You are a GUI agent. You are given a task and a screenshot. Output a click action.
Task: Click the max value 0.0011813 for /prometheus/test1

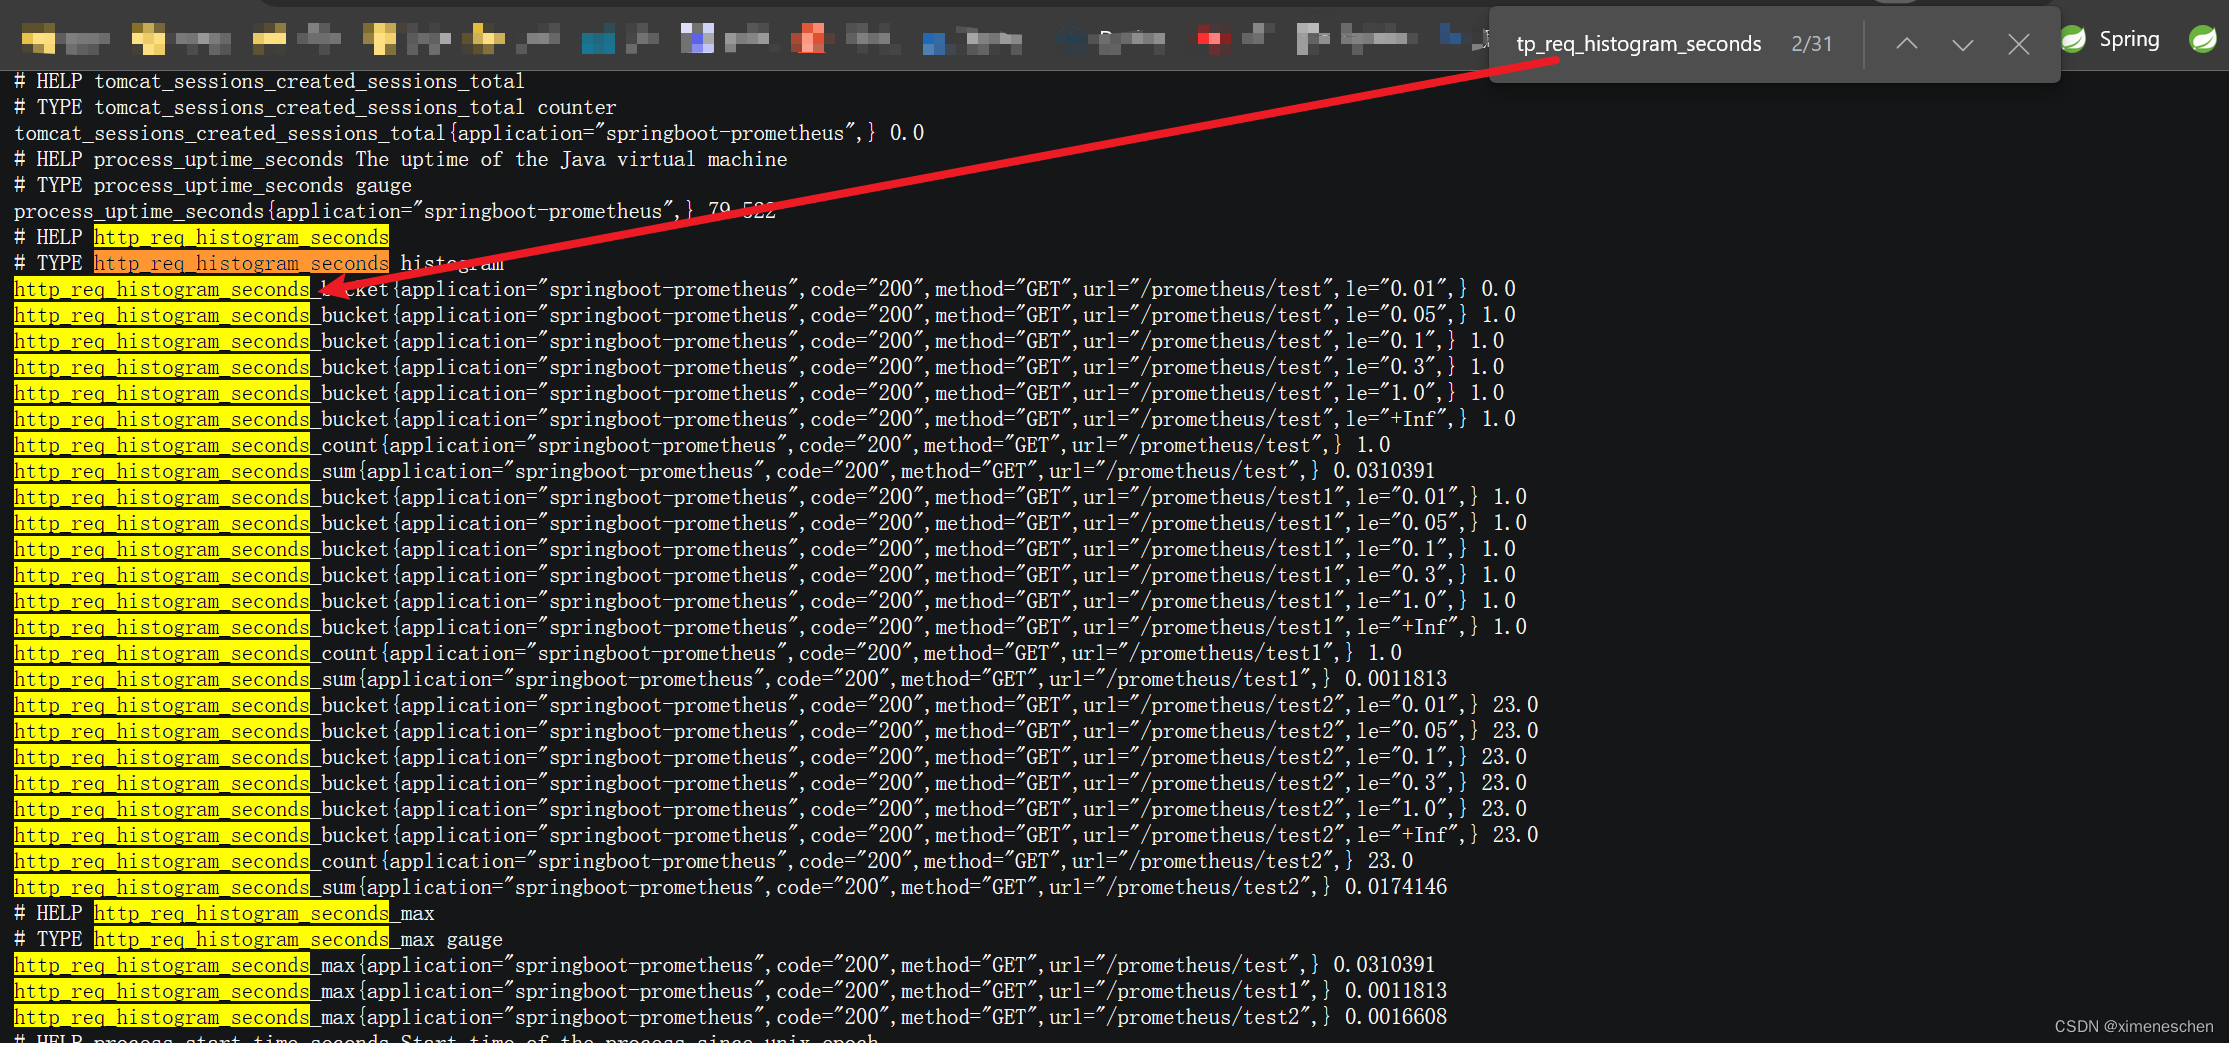(x=1396, y=991)
